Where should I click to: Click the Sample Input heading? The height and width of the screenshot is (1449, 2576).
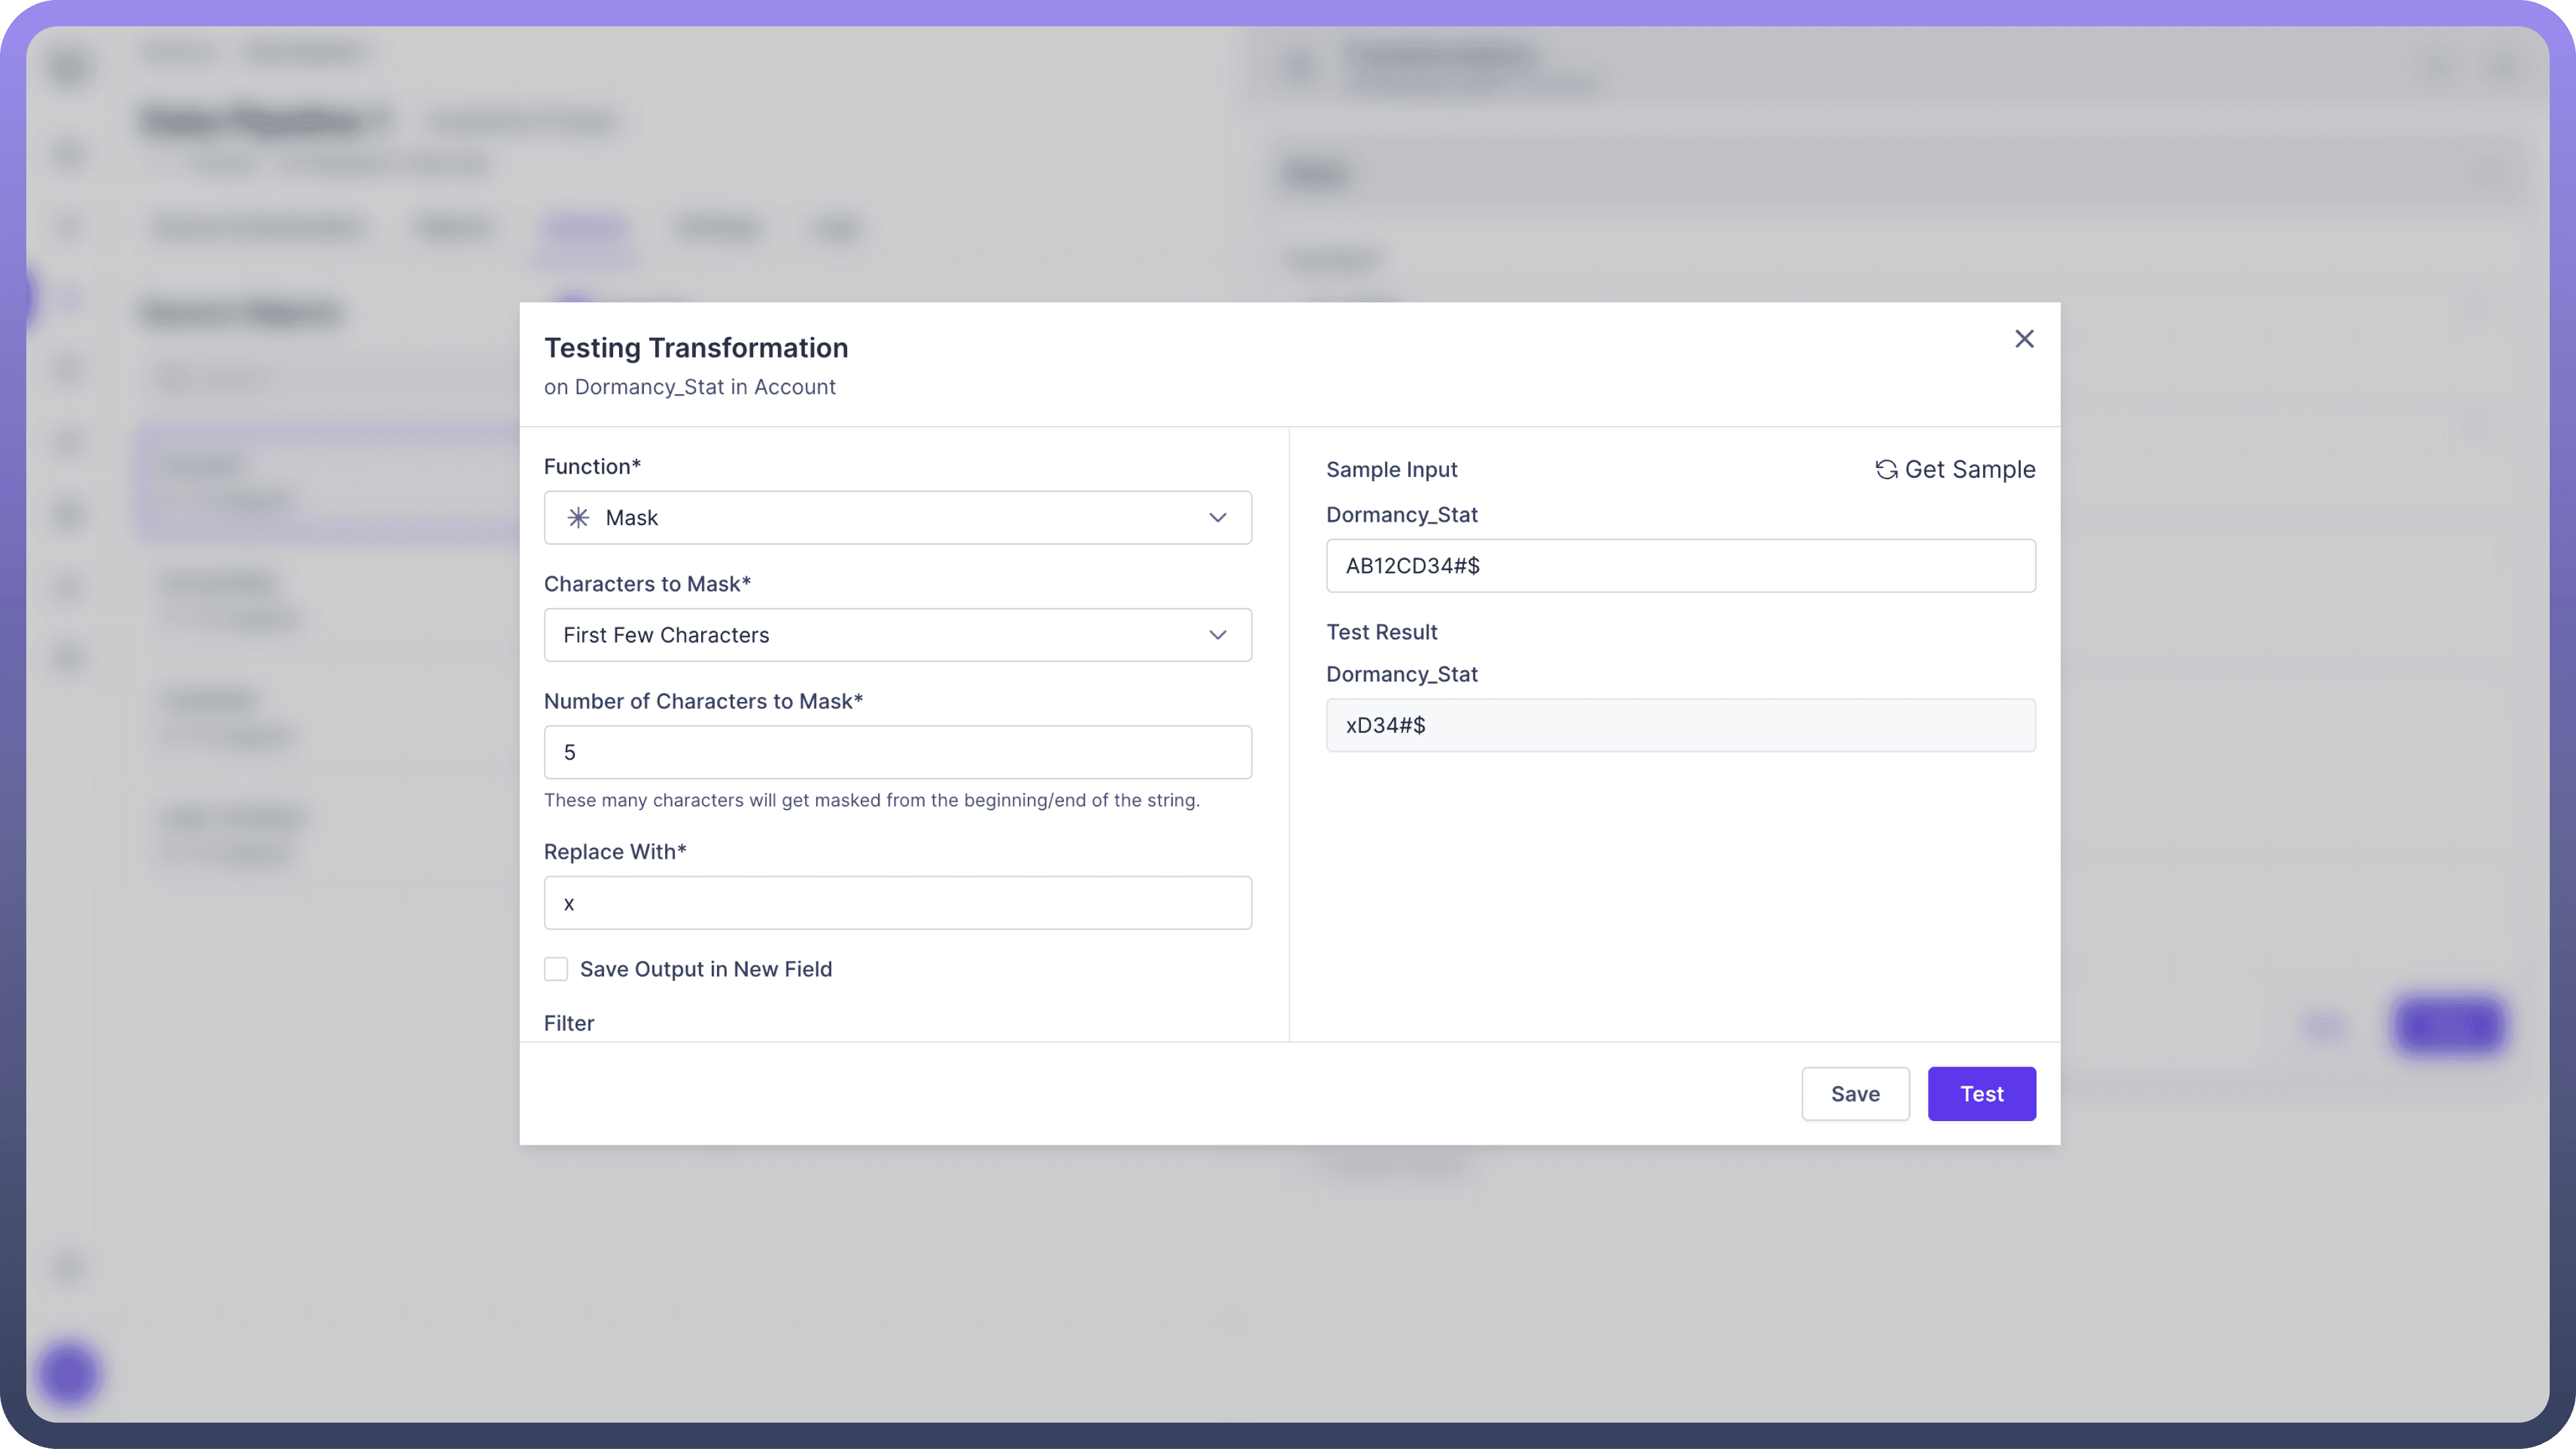1391,469
